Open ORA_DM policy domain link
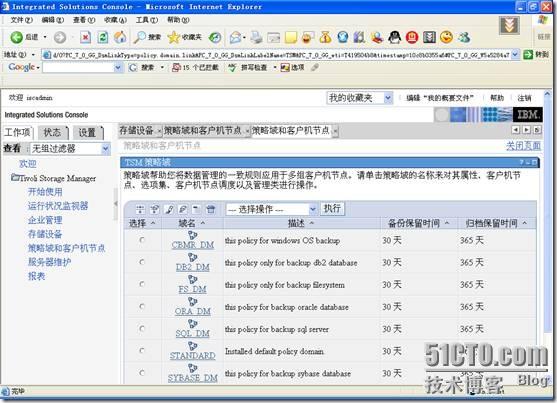This screenshot has height=403, width=557. click(193, 311)
